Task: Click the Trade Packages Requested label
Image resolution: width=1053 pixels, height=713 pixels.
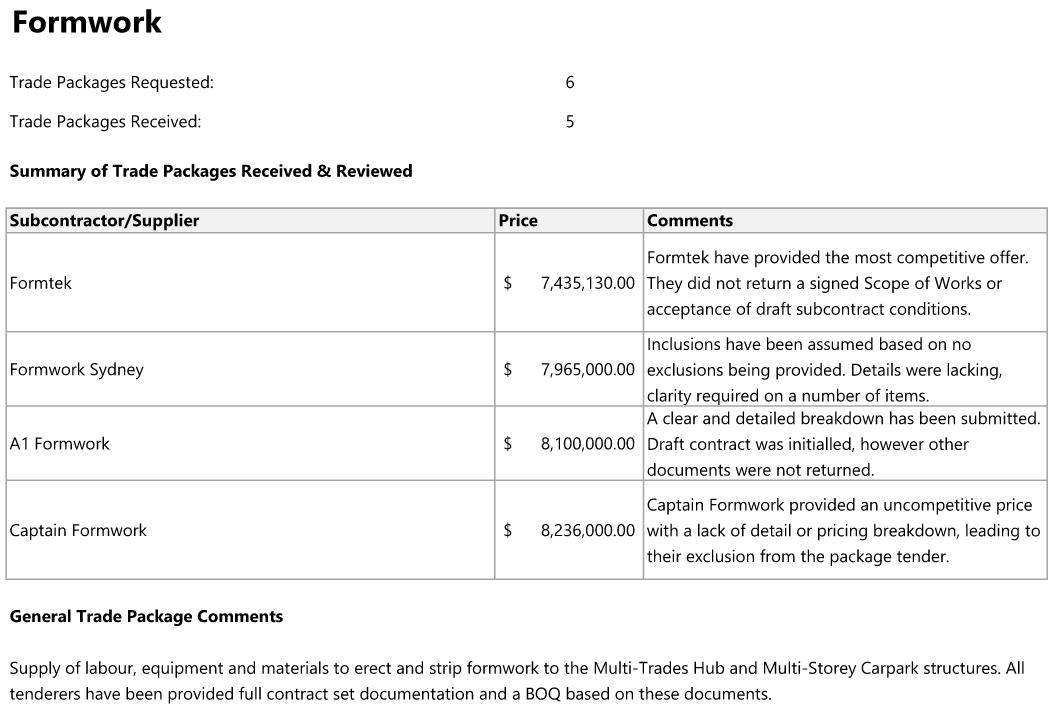Action: coord(112,83)
